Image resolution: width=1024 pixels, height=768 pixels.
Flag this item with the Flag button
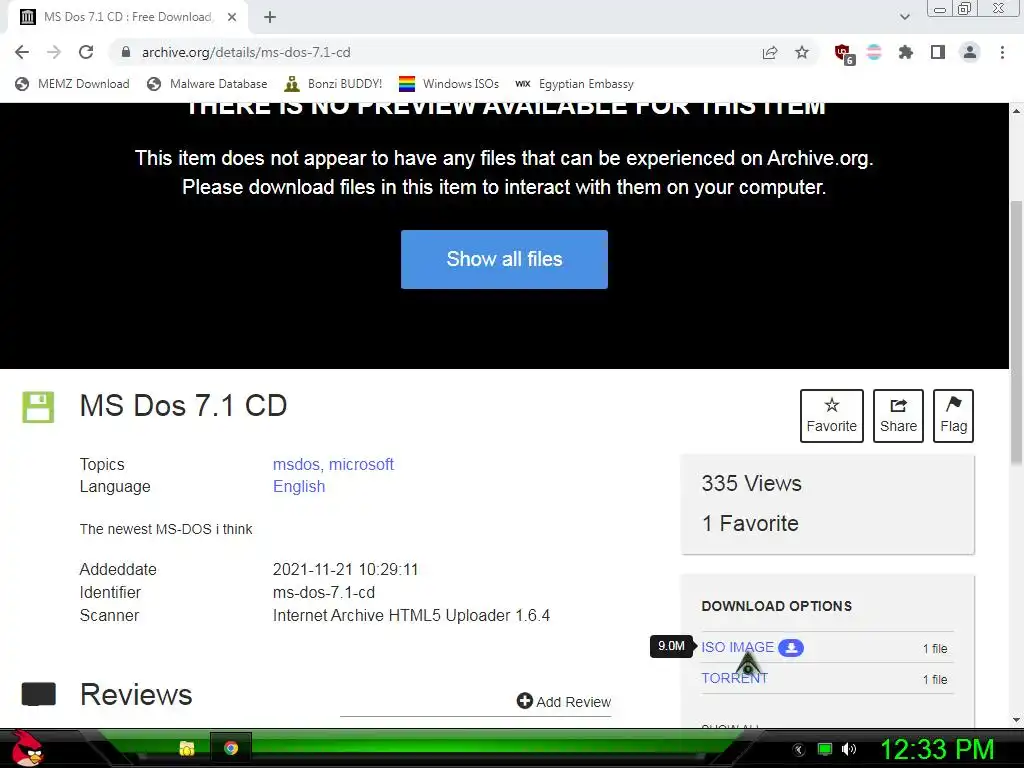click(x=953, y=416)
